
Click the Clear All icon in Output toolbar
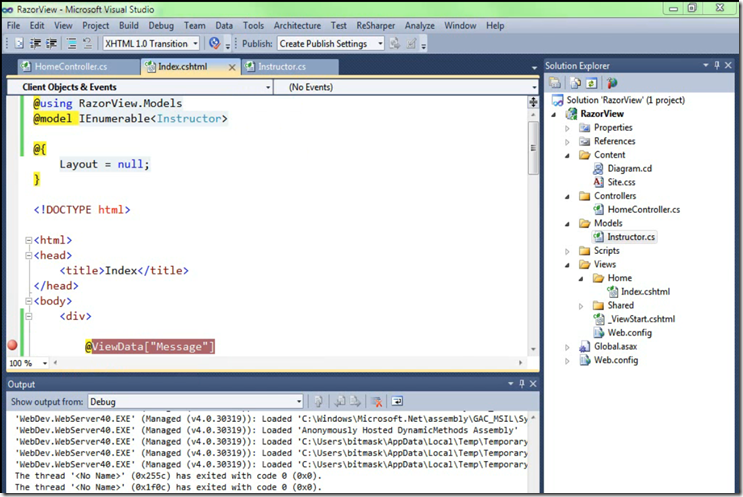[x=377, y=402]
